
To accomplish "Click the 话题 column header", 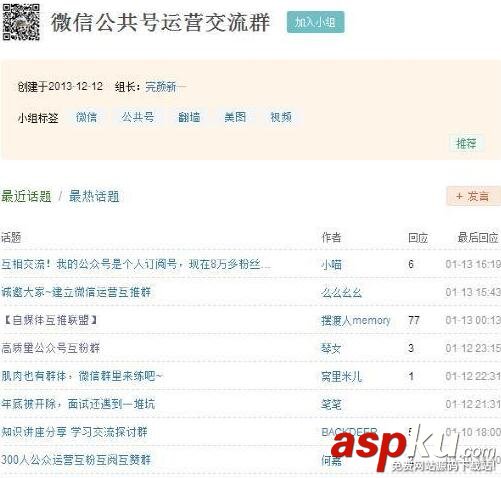I will [x=11, y=238].
